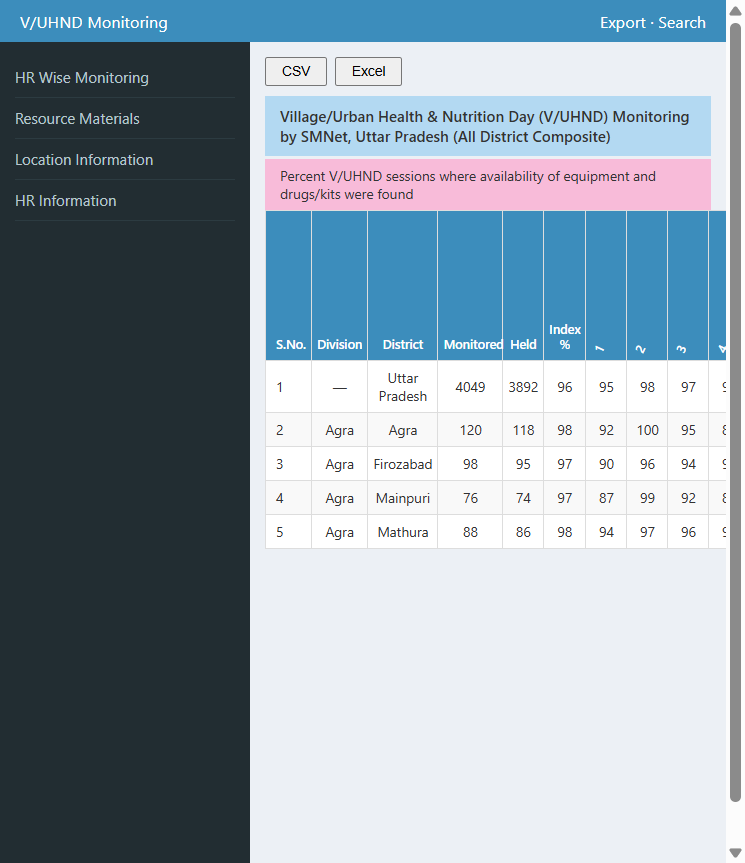Click the Held value 118 for Agra

pyautogui.click(x=523, y=430)
